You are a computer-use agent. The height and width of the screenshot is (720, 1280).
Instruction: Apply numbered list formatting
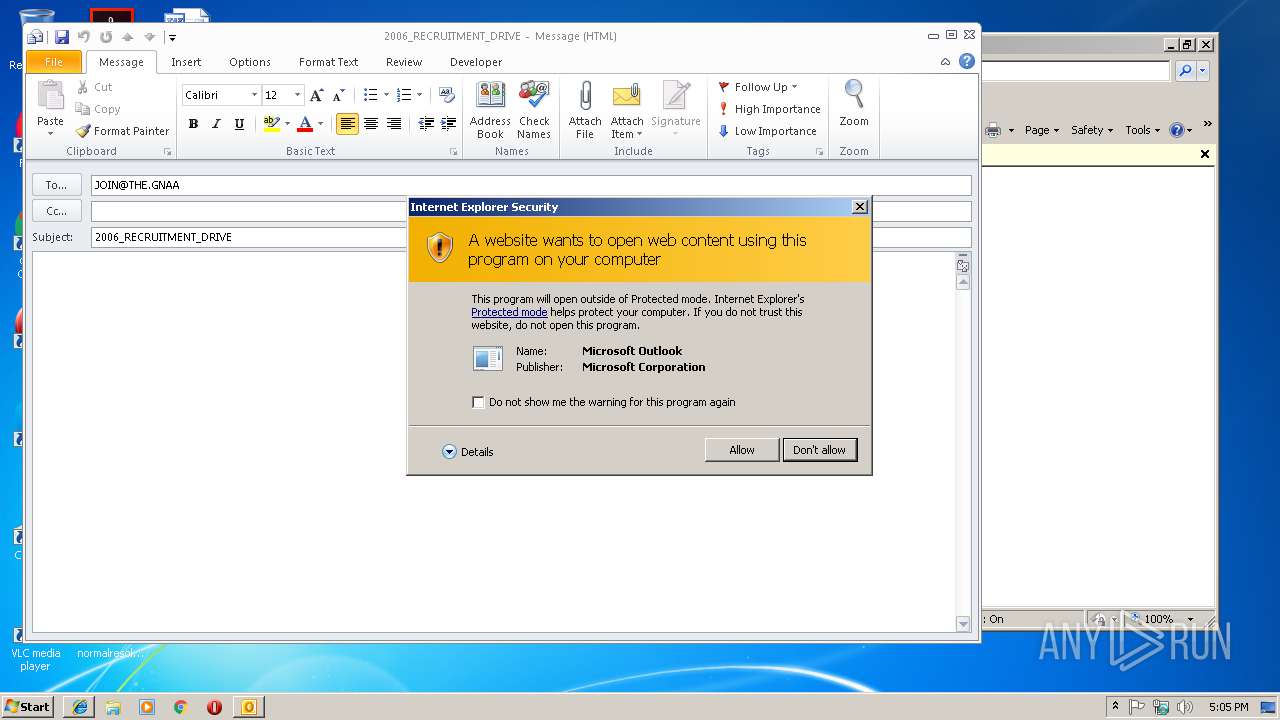pos(404,95)
